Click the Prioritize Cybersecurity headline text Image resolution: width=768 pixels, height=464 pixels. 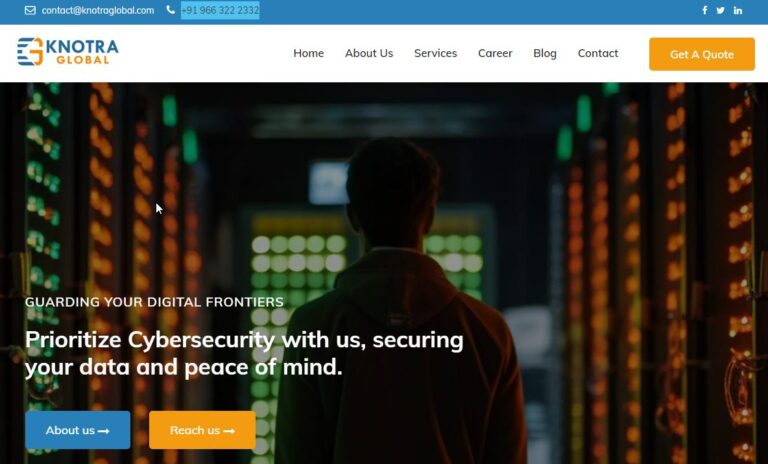(x=244, y=353)
